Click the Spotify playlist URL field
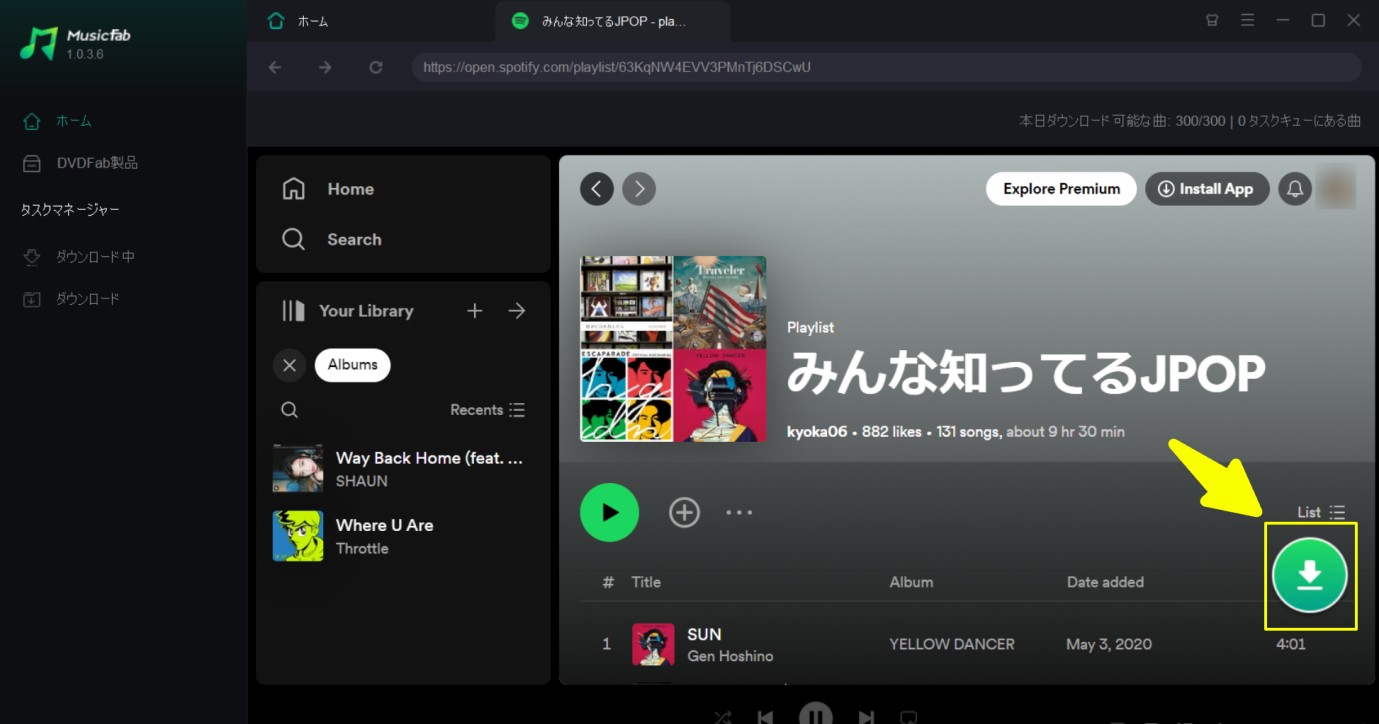This screenshot has height=724, width=1379. click(x=886, y=67)
